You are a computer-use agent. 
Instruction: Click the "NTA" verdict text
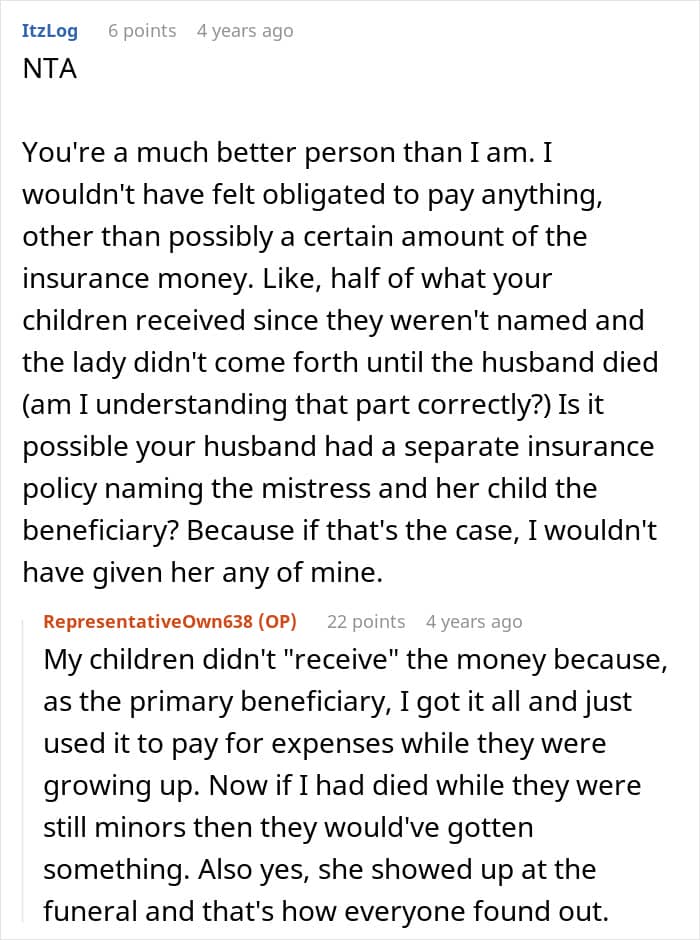[x=49, y=71]
